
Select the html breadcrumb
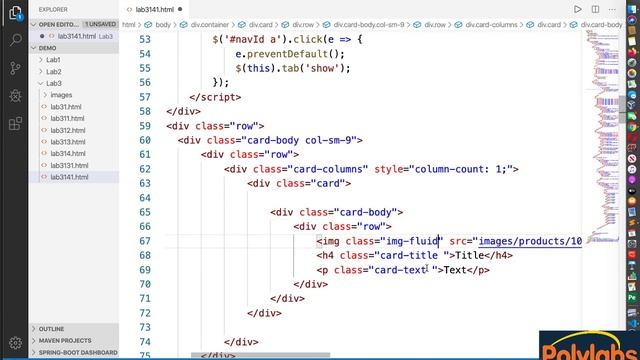129,25
